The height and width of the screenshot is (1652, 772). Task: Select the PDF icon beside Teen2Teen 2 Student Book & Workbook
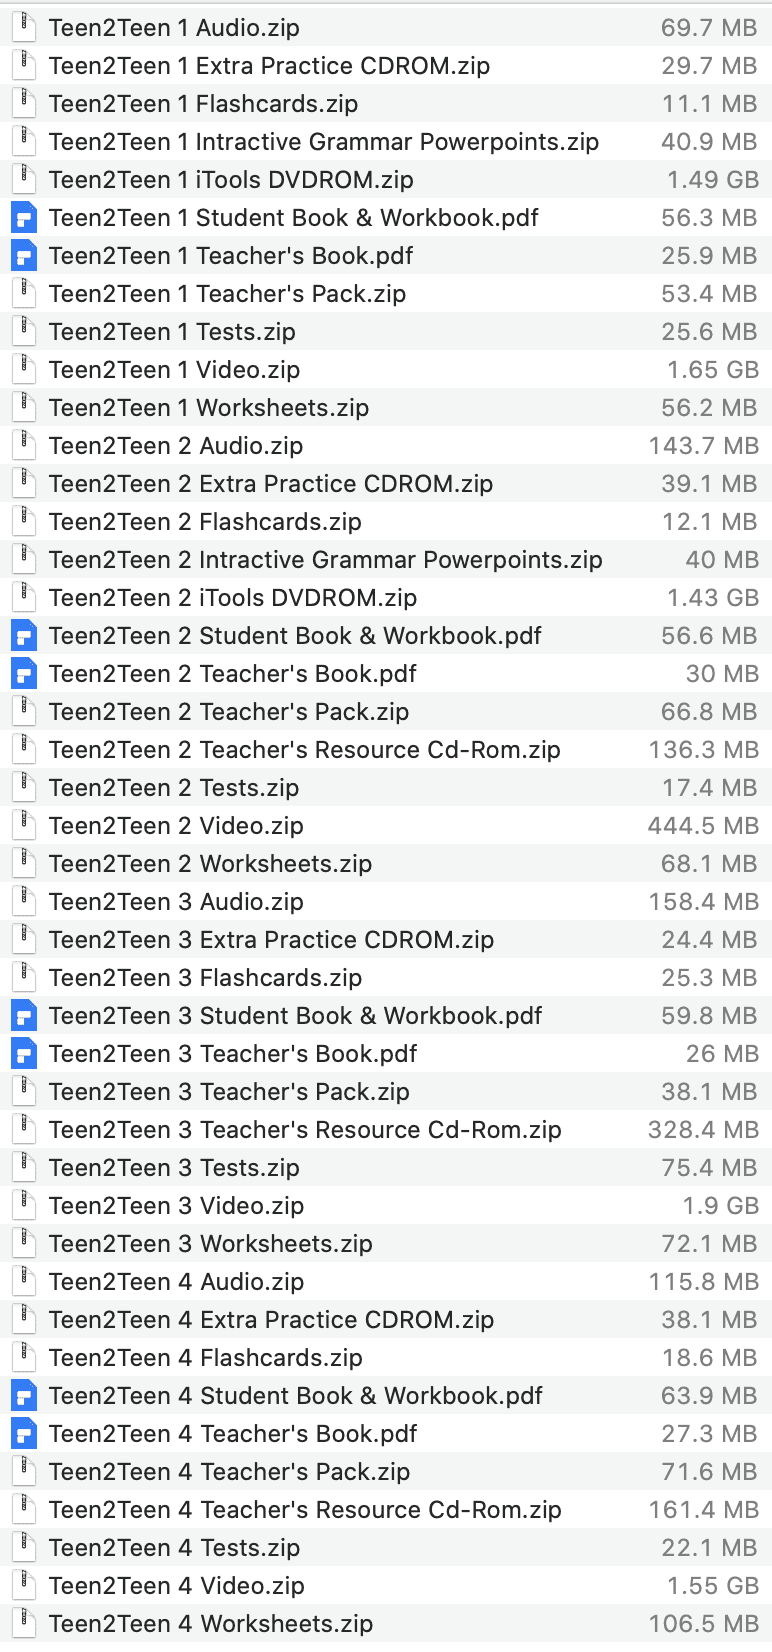tap(24, 636)
